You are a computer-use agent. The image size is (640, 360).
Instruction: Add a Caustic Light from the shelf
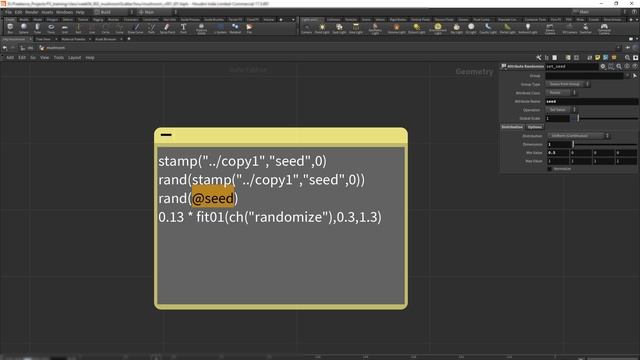coord(488,28)
